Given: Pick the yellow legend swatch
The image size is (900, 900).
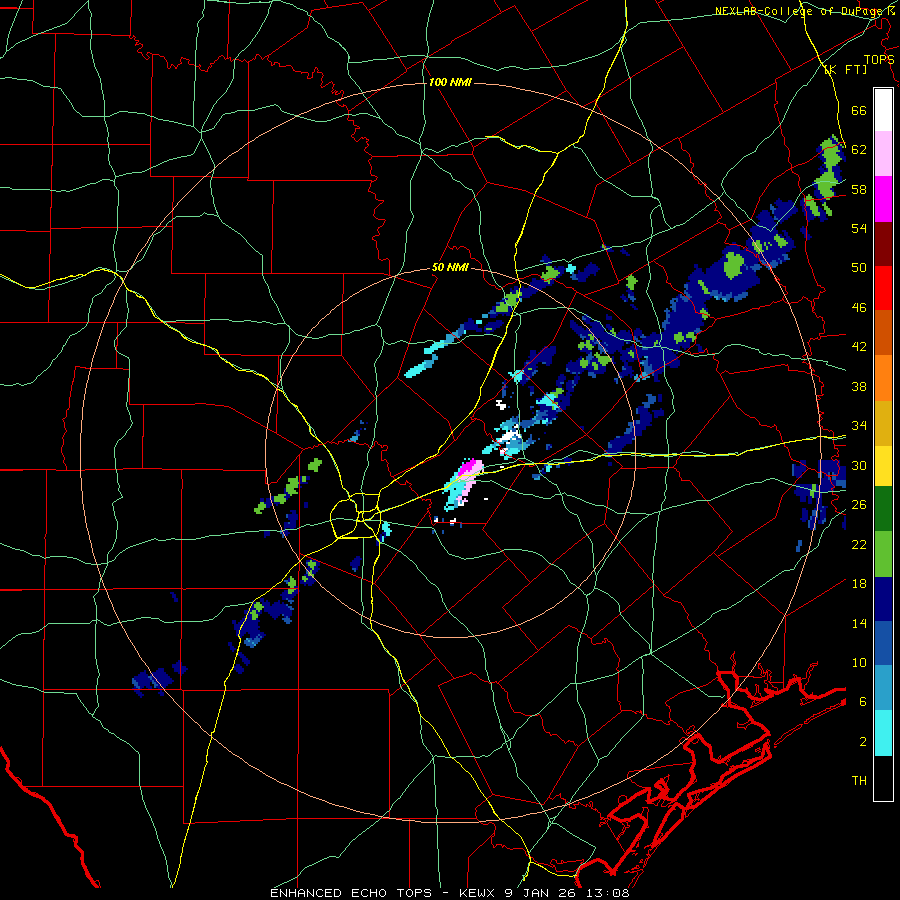Looking at the screenshot, I should (x=883, y=466).
